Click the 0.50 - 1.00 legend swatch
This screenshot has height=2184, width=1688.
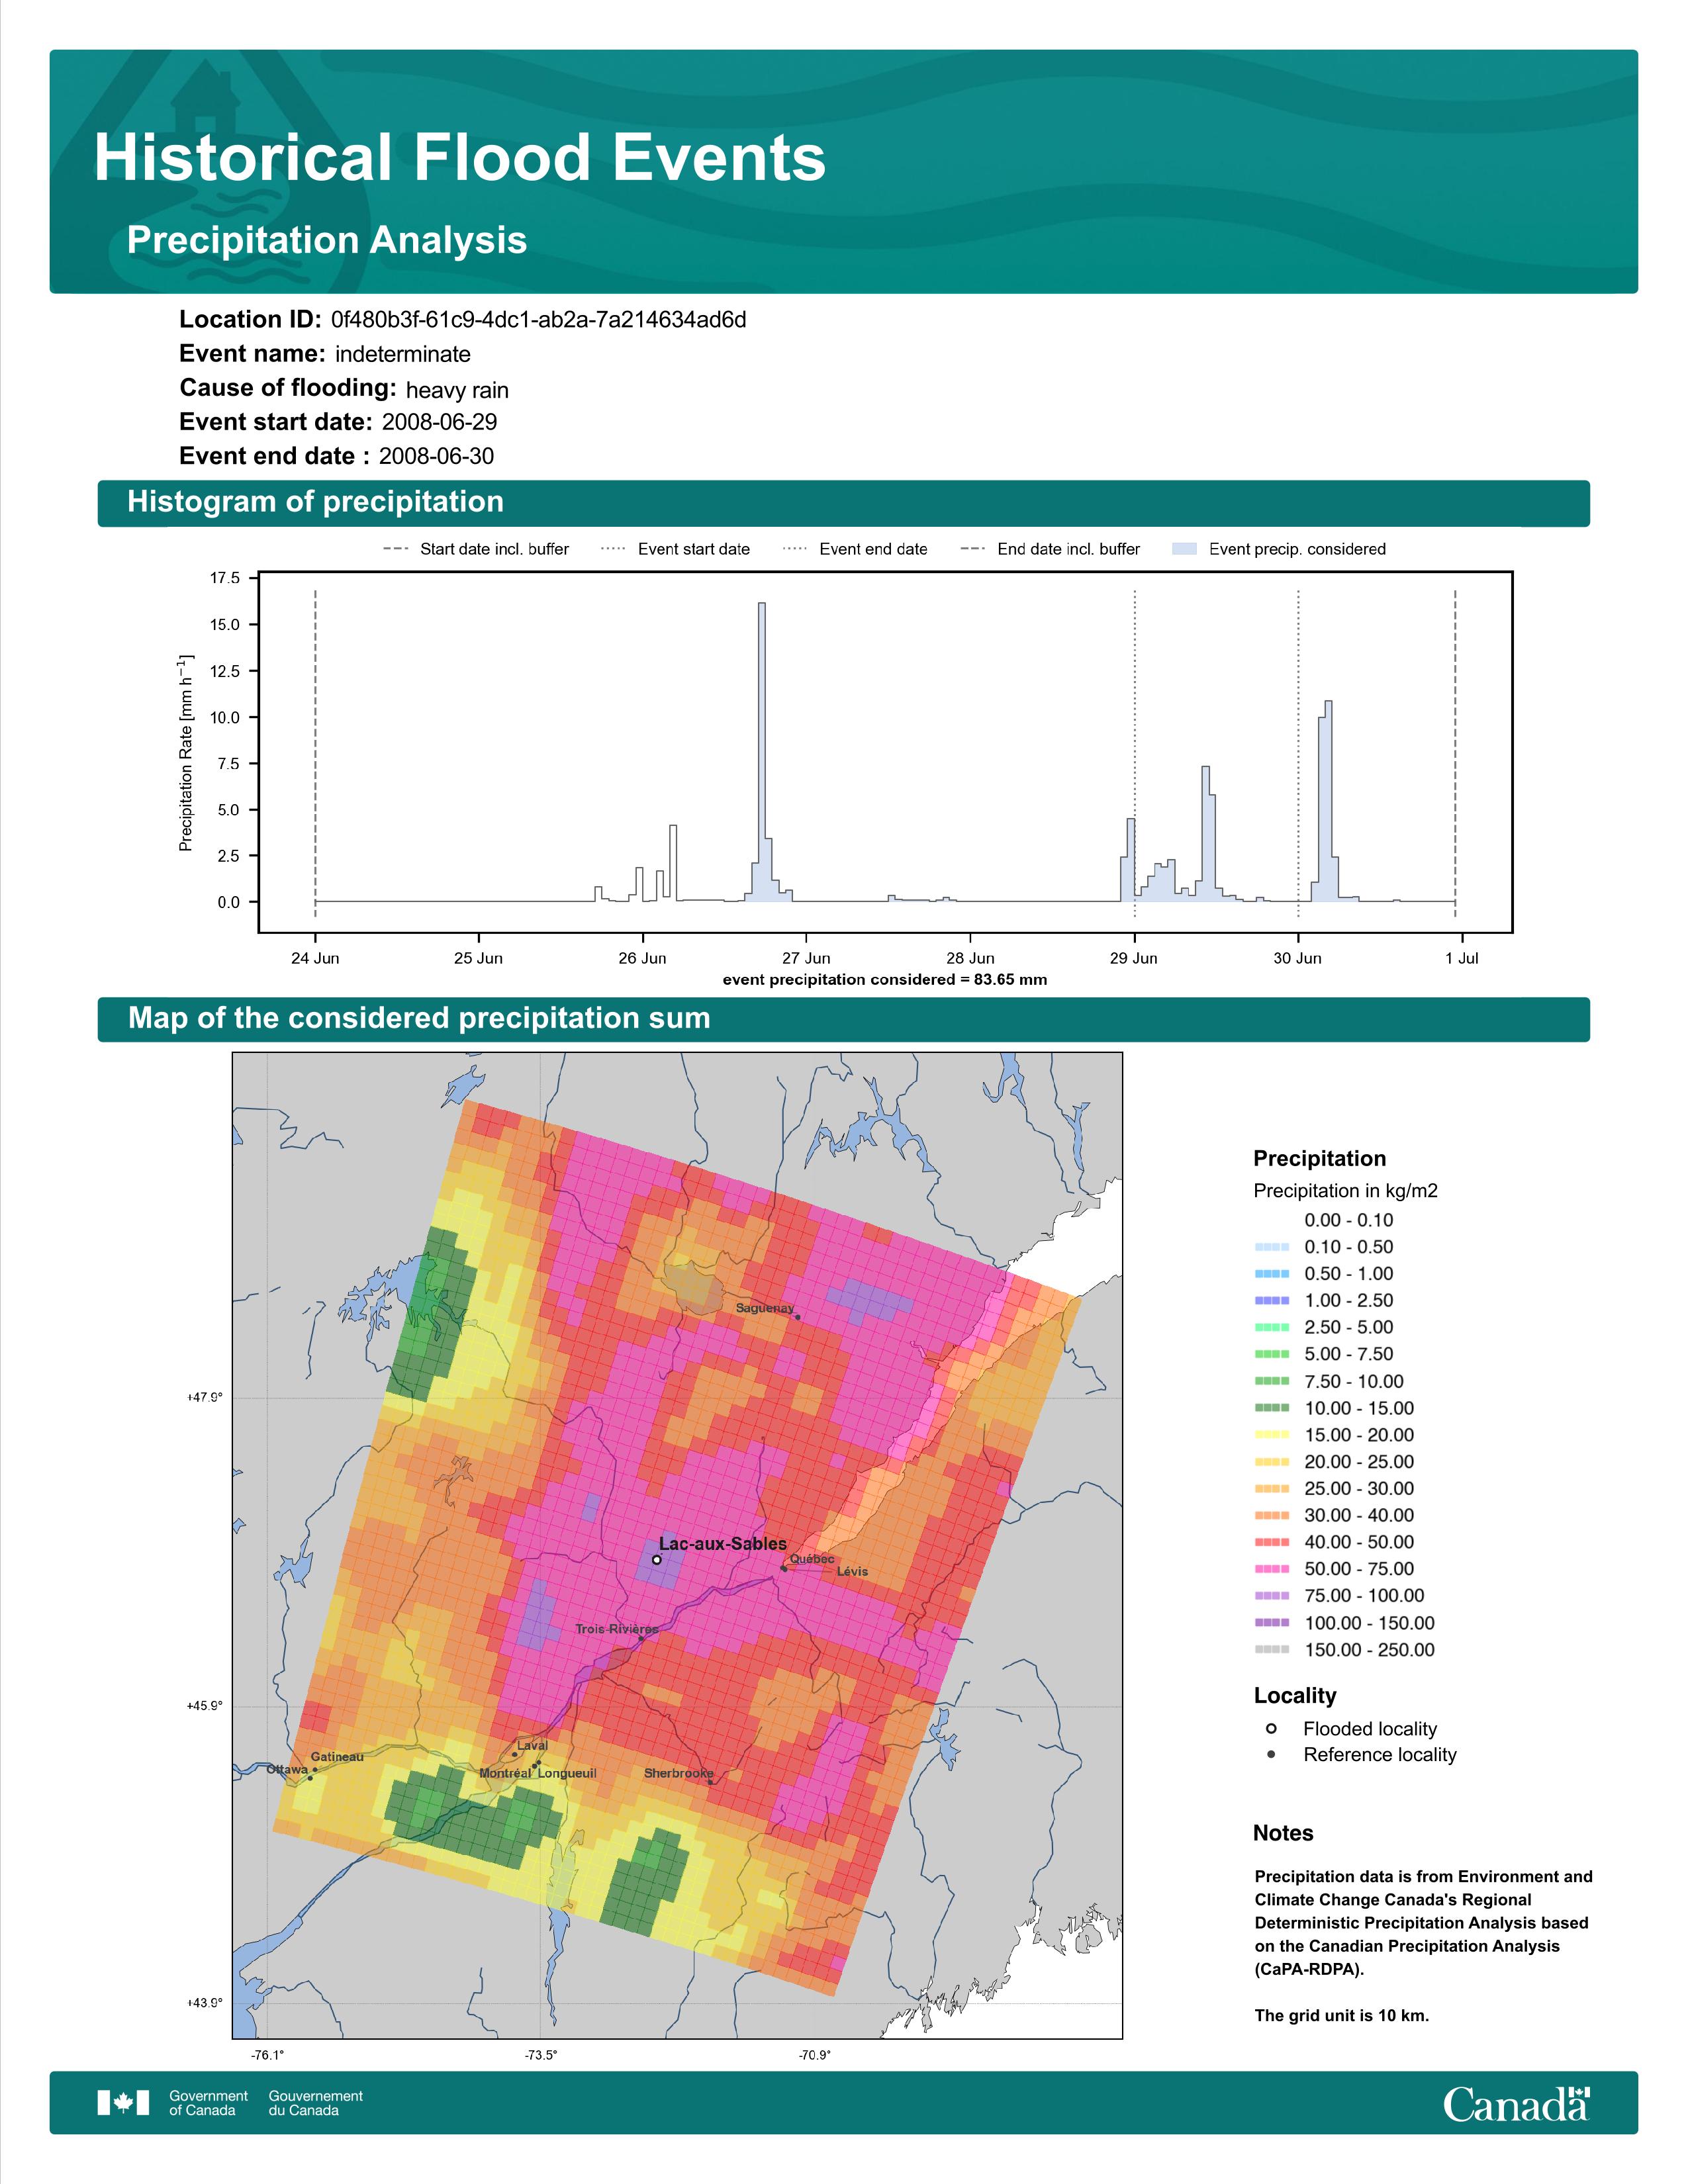pyautogui.click(x=1271, y=1274)
